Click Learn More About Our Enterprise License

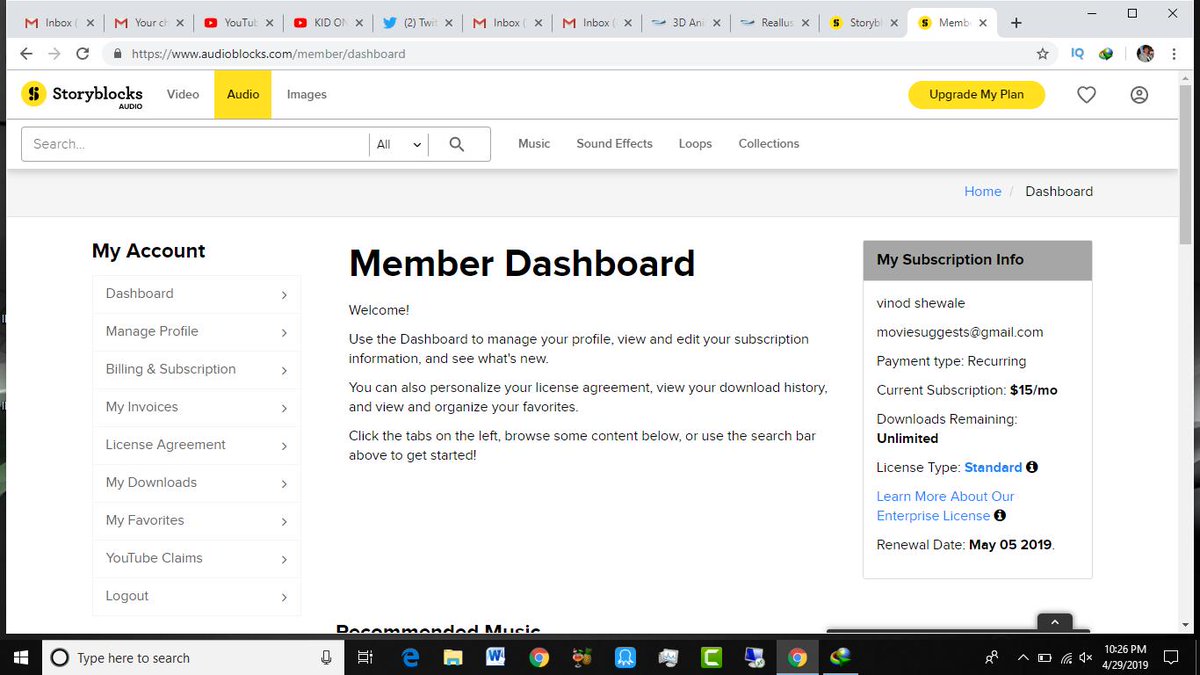(945, 506)
